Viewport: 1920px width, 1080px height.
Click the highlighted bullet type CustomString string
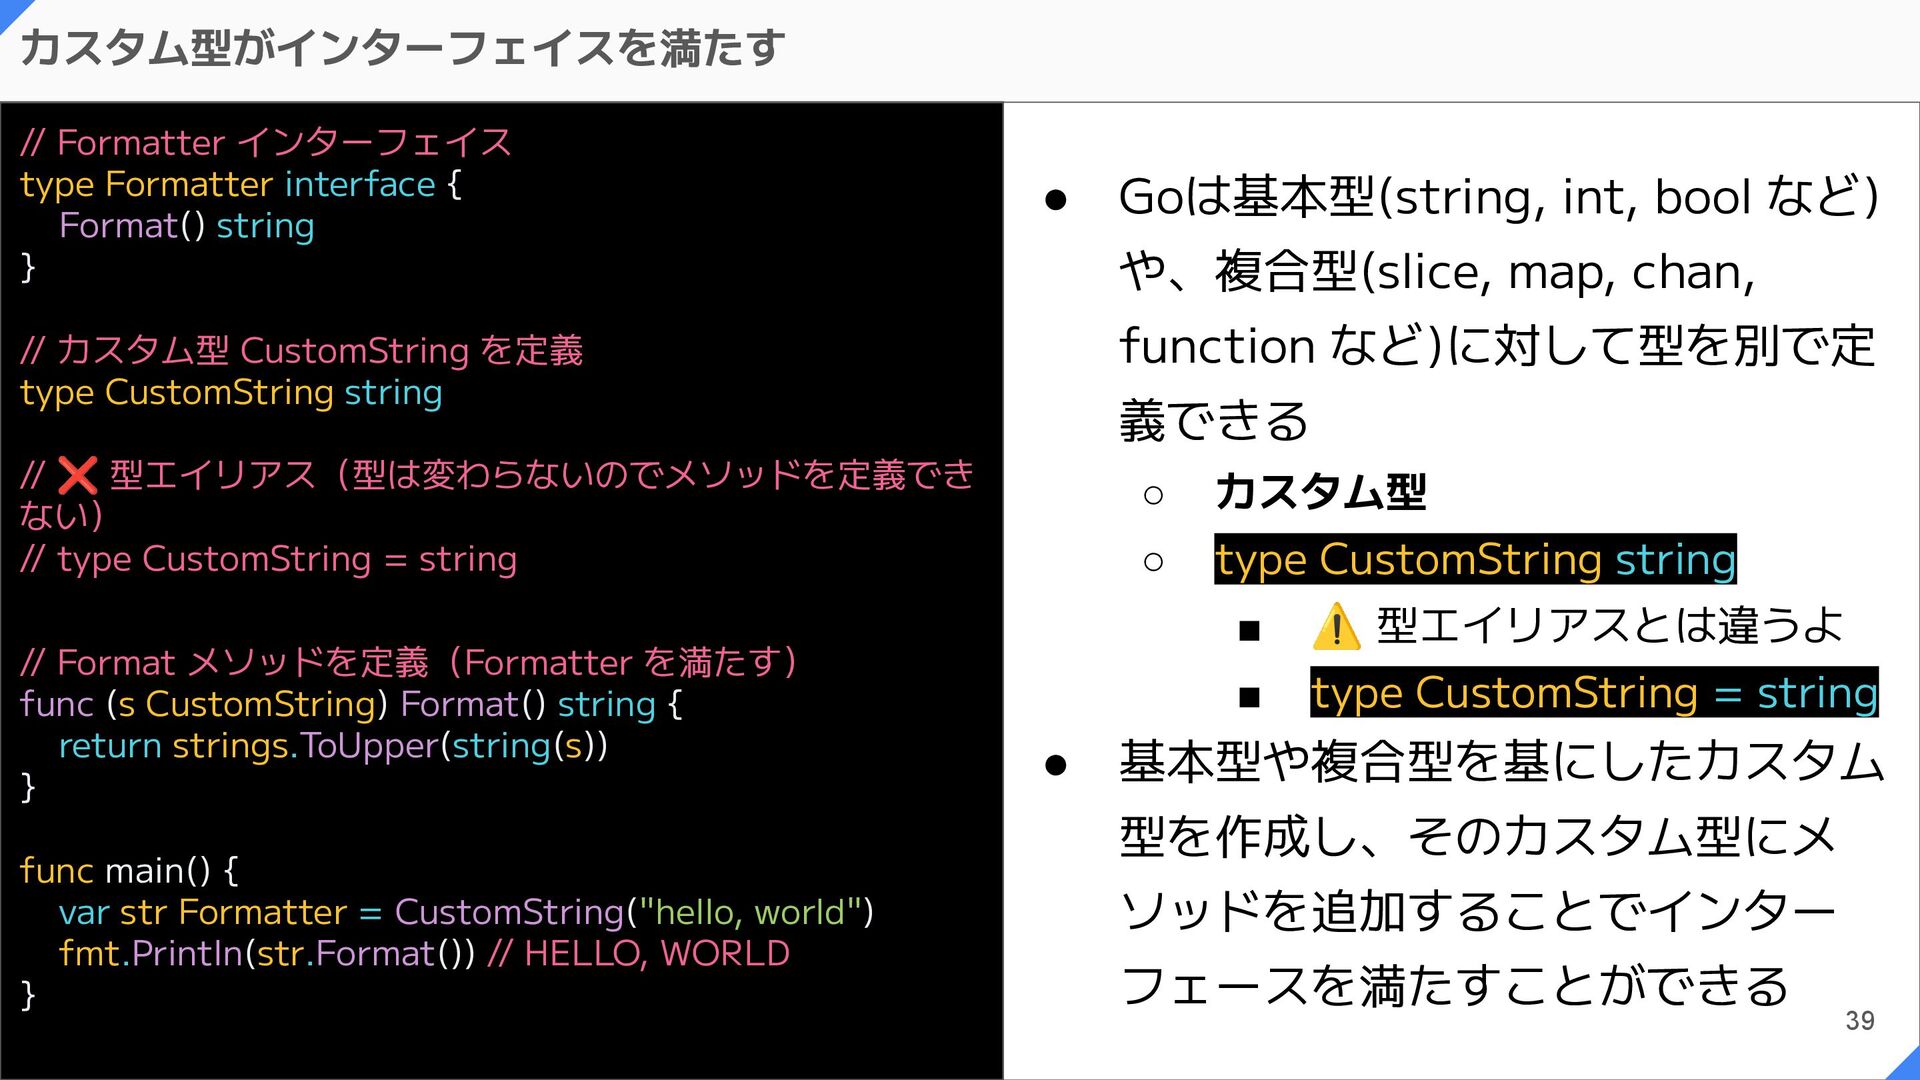coord(1475,560)
